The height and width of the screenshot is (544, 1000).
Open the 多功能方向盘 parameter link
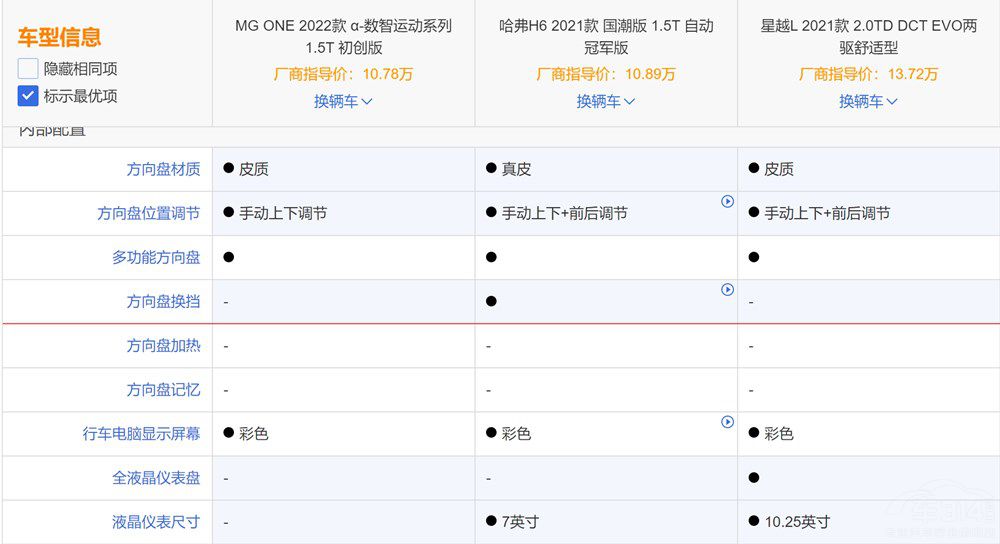(156, 258)
